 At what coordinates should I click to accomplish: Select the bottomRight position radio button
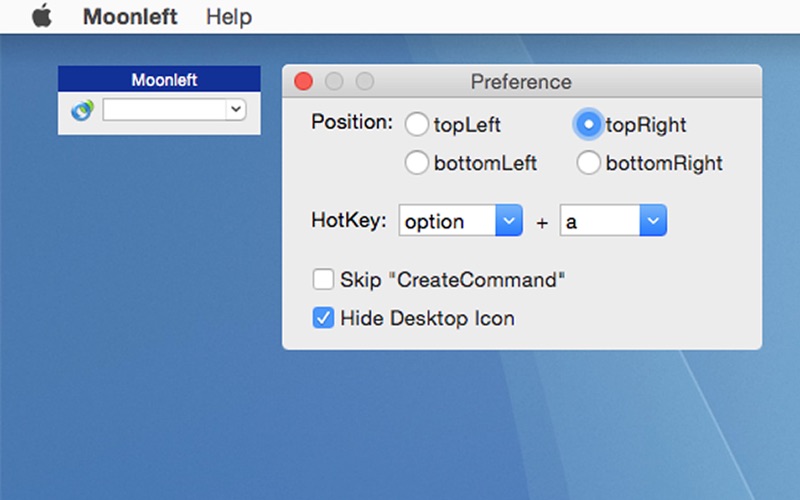pos(588,163)
